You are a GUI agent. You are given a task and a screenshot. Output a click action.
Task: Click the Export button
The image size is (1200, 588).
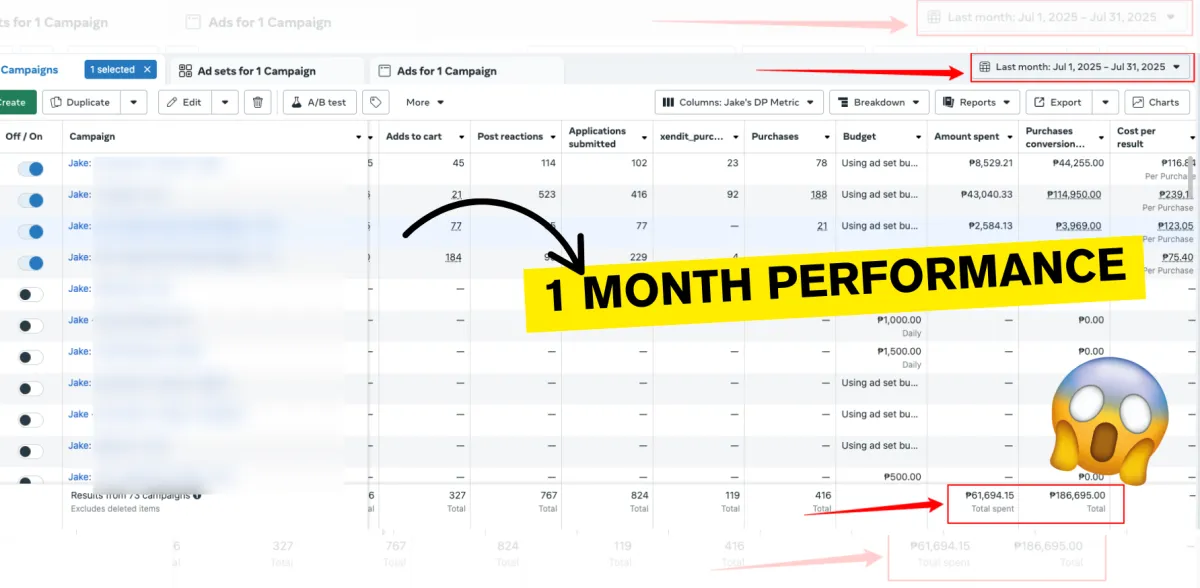pyautogui.click(x=1059, y=102)
